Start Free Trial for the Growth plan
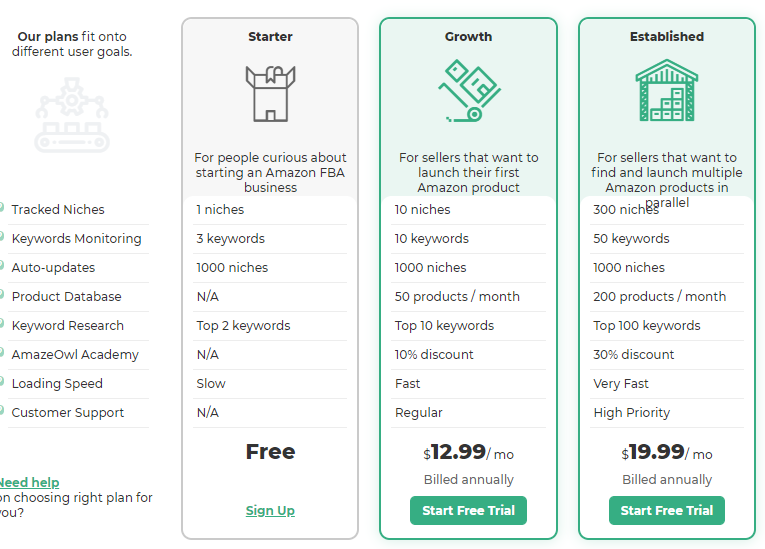 468,510
